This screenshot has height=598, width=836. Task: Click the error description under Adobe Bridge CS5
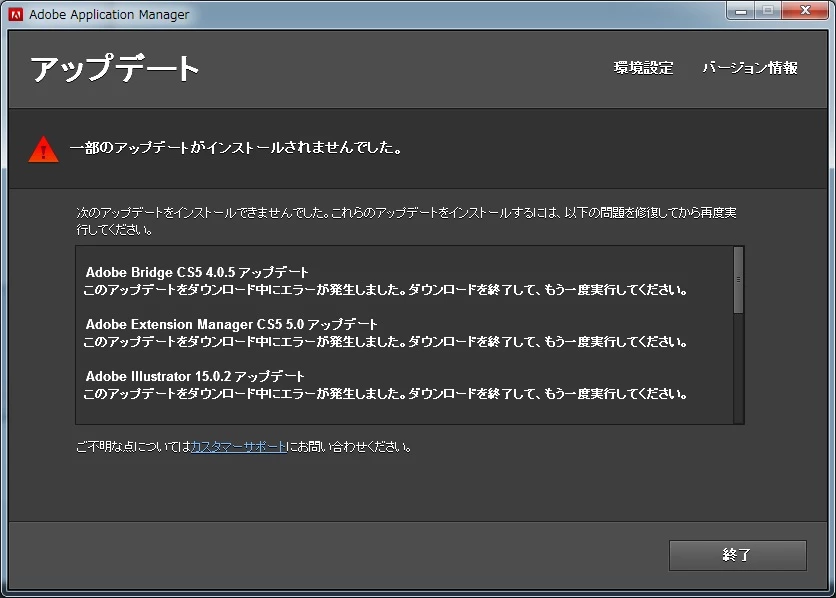(x=385, y=290)
